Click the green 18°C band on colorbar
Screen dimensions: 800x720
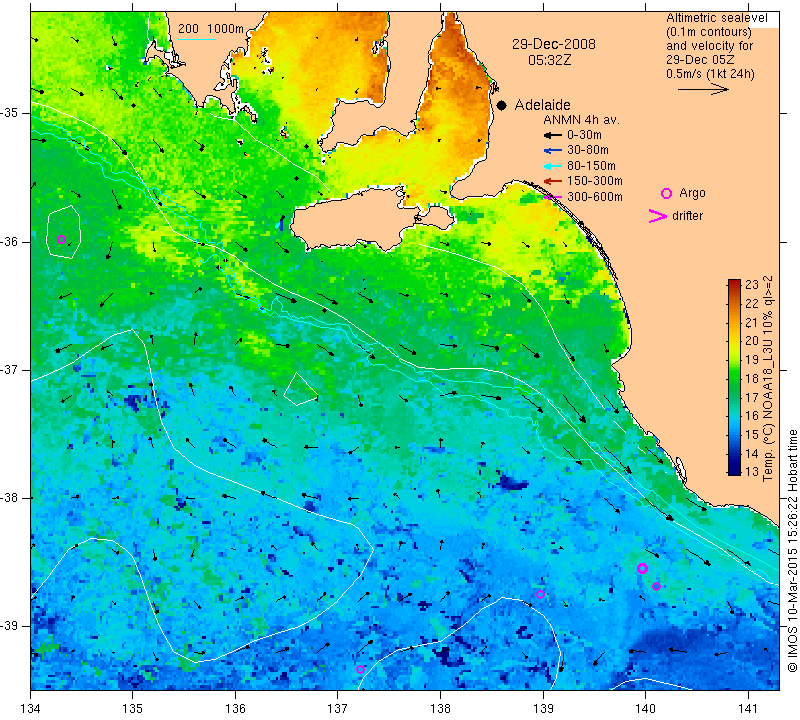(734, 378)
